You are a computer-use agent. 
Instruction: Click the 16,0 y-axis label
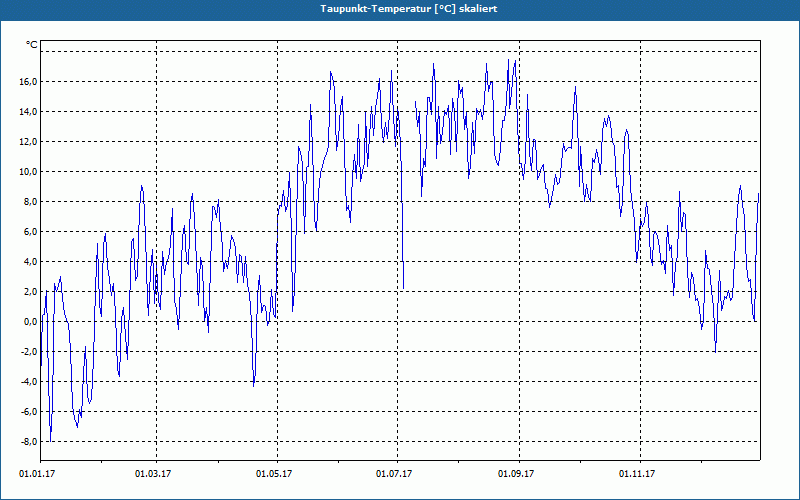pos(28,82)
